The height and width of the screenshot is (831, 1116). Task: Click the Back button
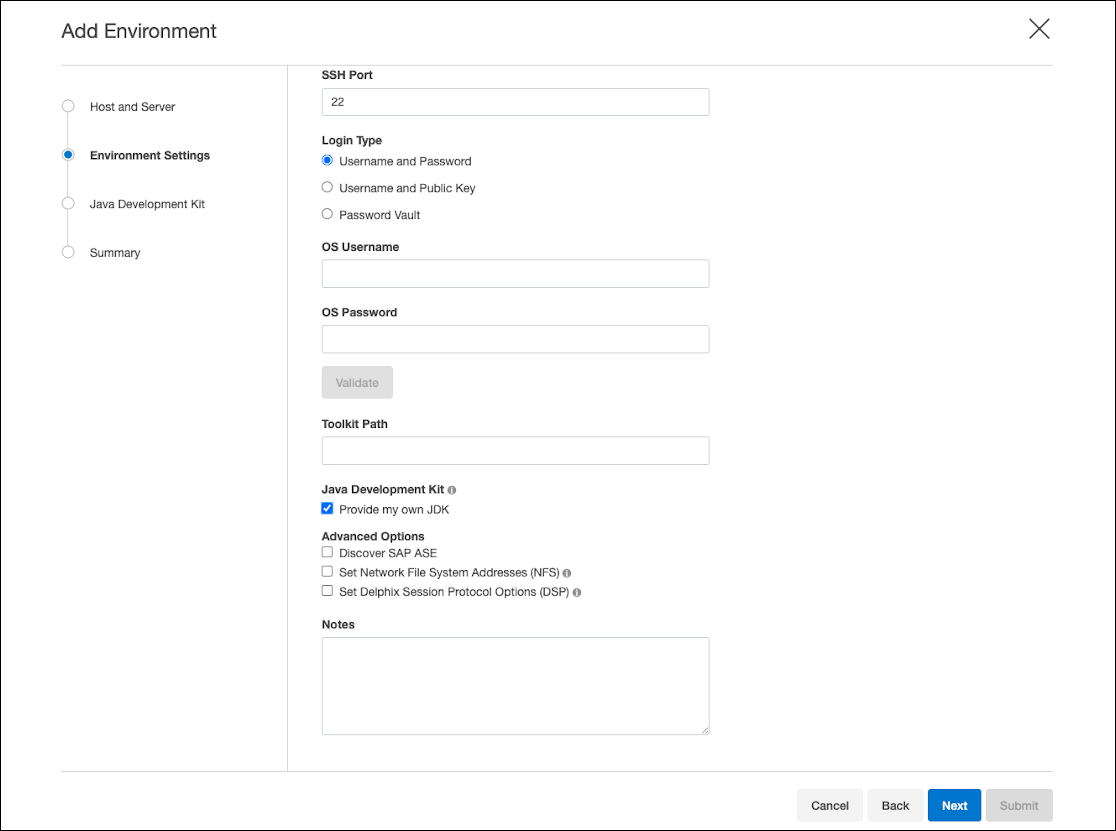[895, 805]
